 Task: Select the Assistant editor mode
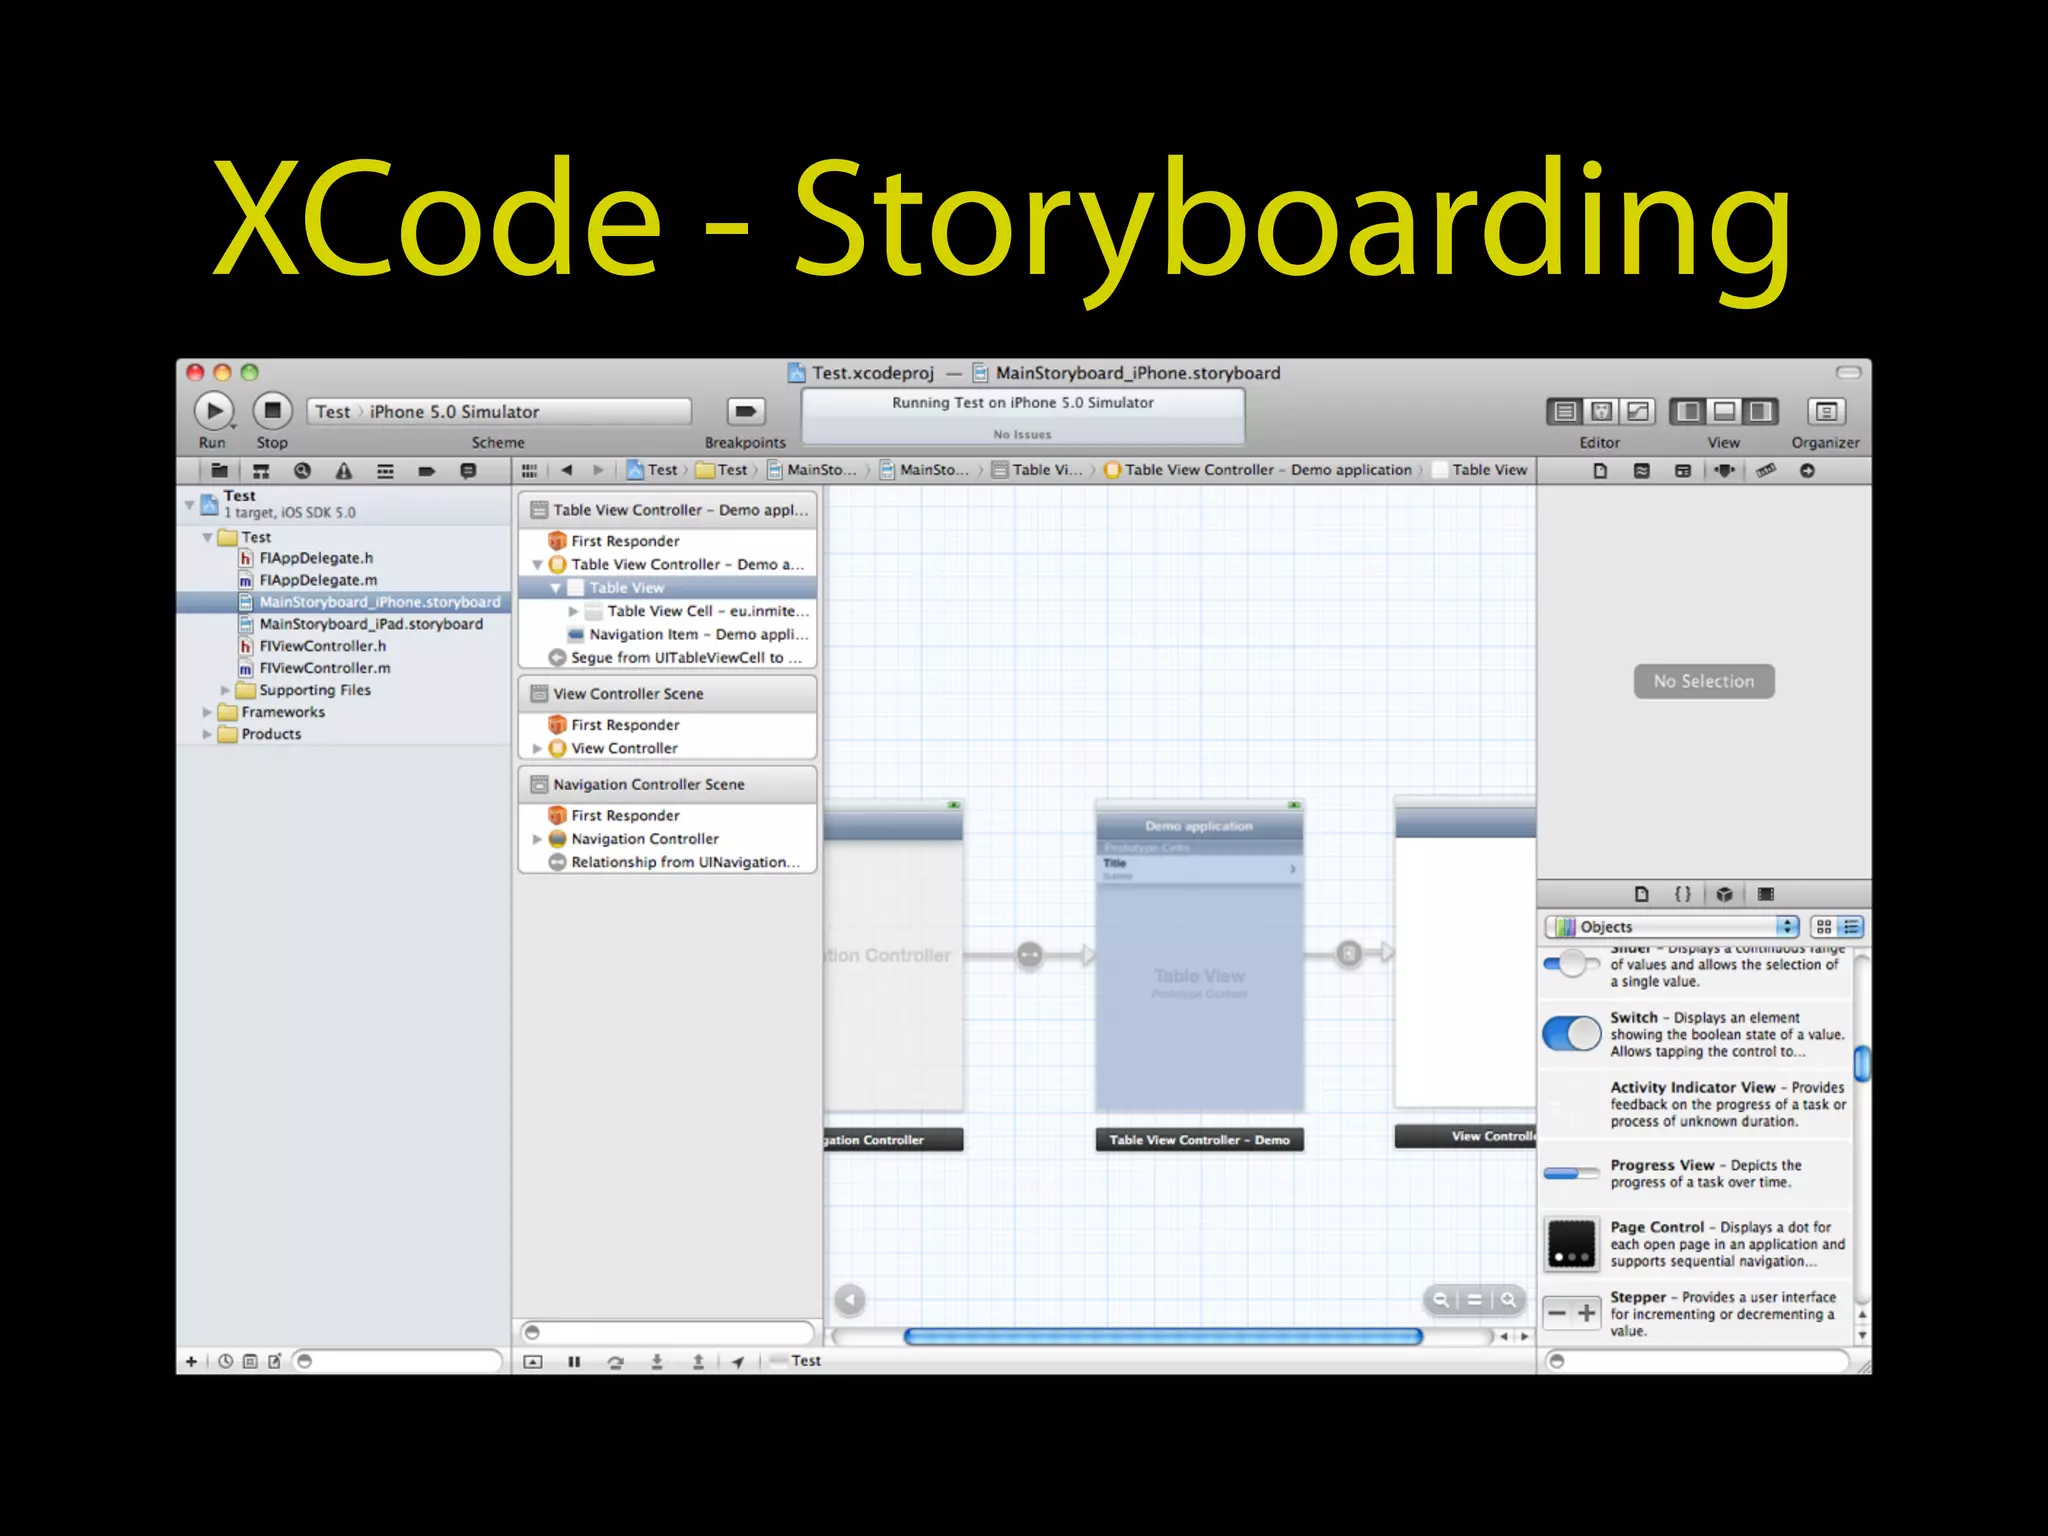coord(1601,411)
